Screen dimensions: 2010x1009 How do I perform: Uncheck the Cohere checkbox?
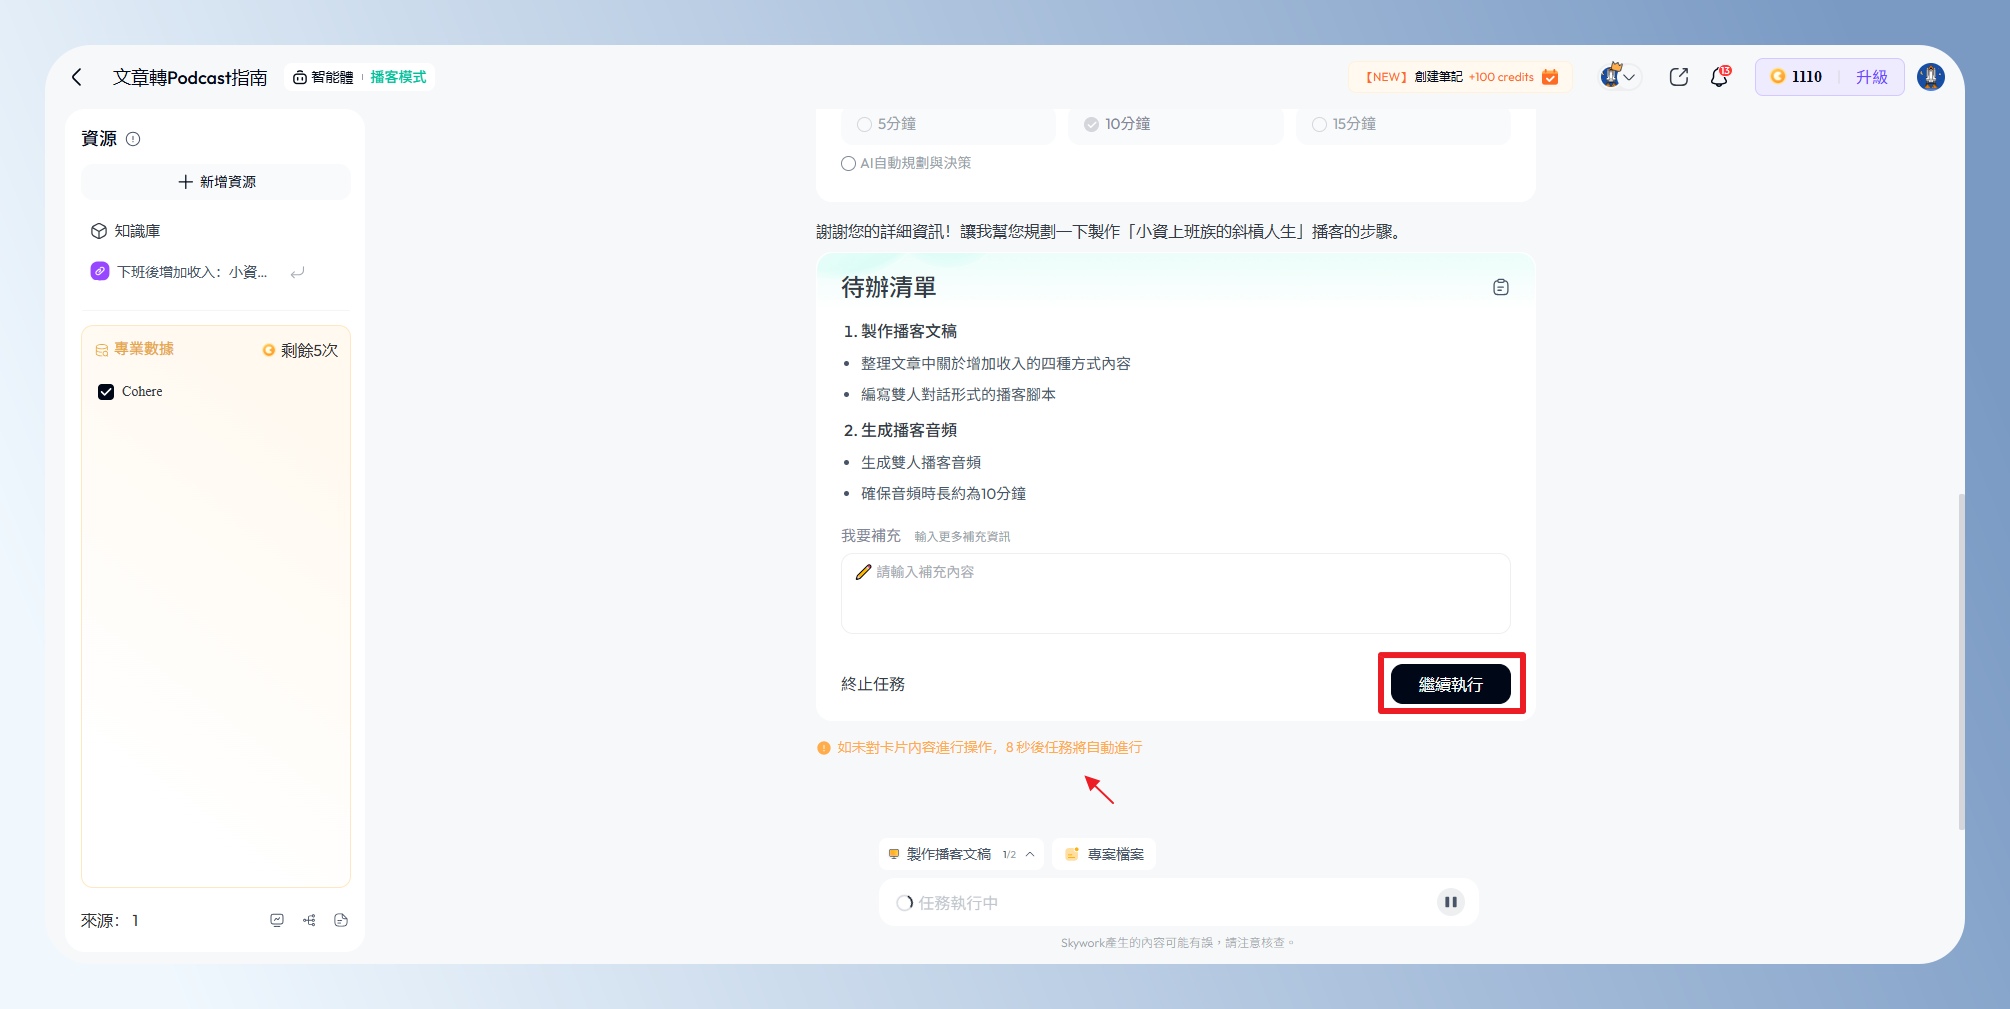pyautogui.click(x=106, y=392)
